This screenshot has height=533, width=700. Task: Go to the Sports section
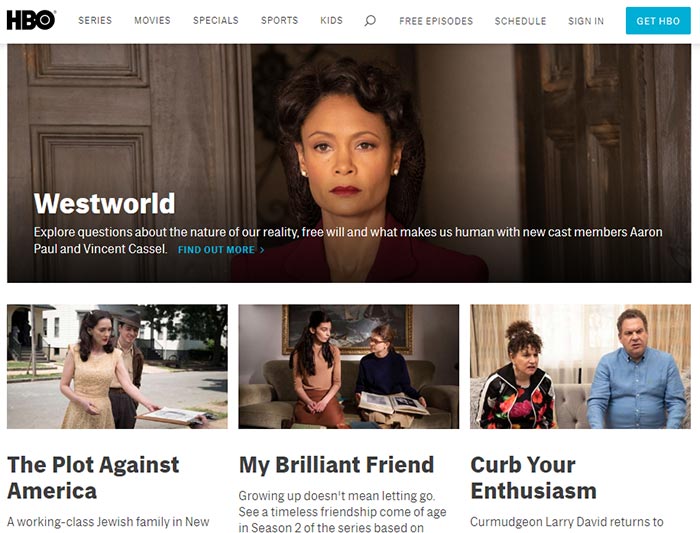tap(279, 21)
